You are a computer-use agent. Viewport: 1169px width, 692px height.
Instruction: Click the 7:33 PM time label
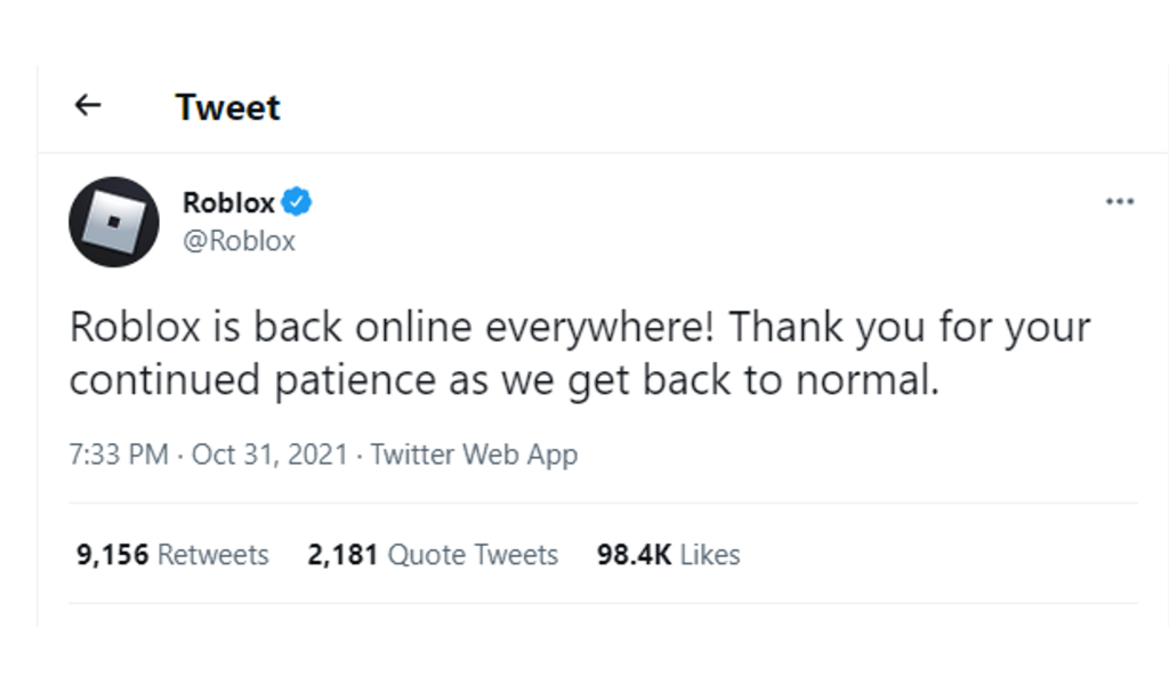(x=114, y=454)
